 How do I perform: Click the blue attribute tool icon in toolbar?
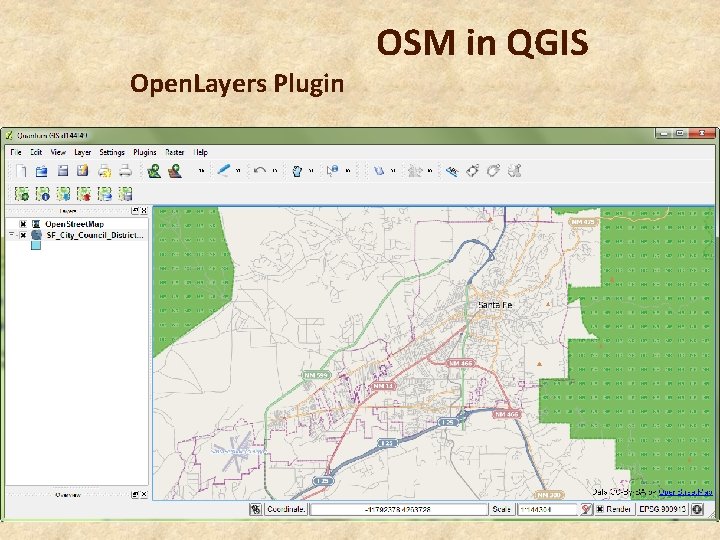[x=378, y=171]
